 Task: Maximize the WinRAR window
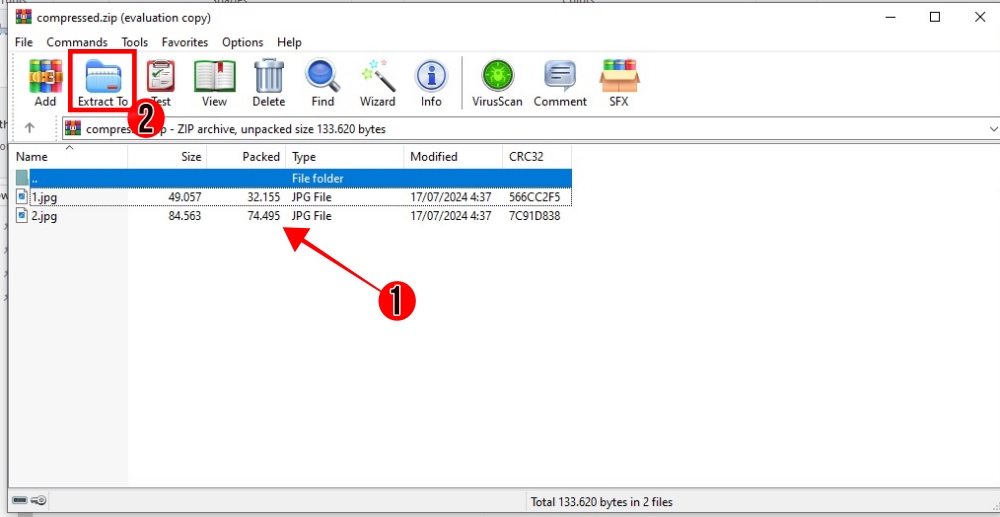click(935, 17)
